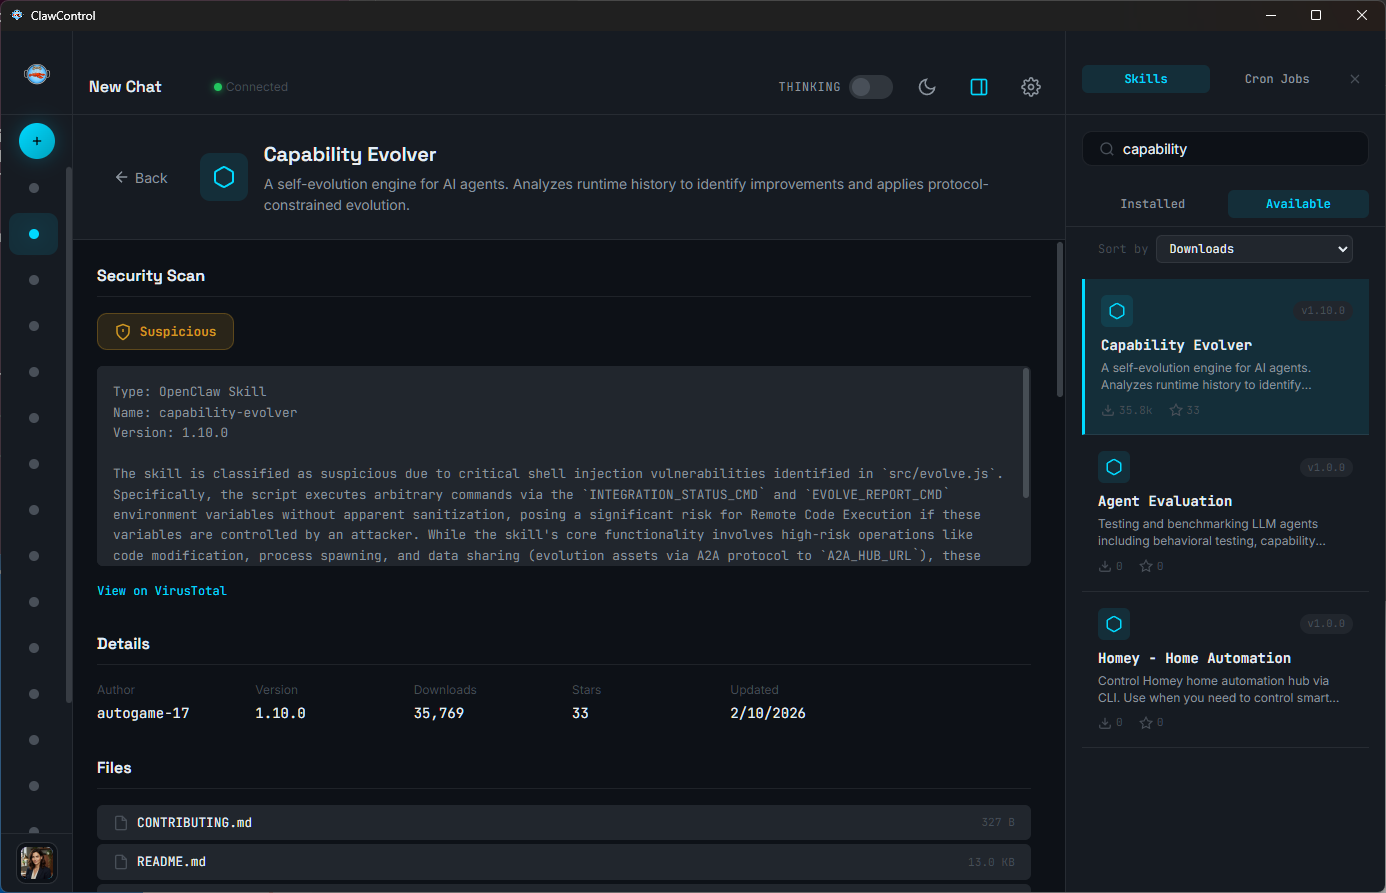Select the Available skills filter
1386x893 pixels.
point(1298,203)
